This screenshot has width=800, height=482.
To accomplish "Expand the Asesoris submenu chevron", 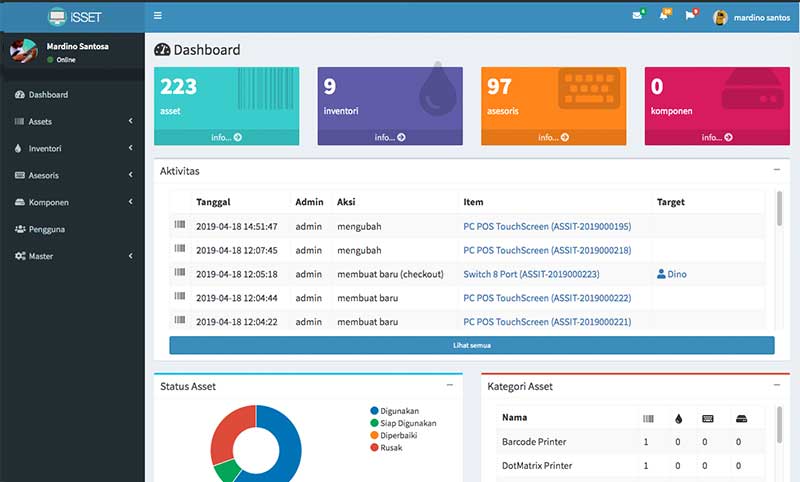I will click(x=131, y=175).
